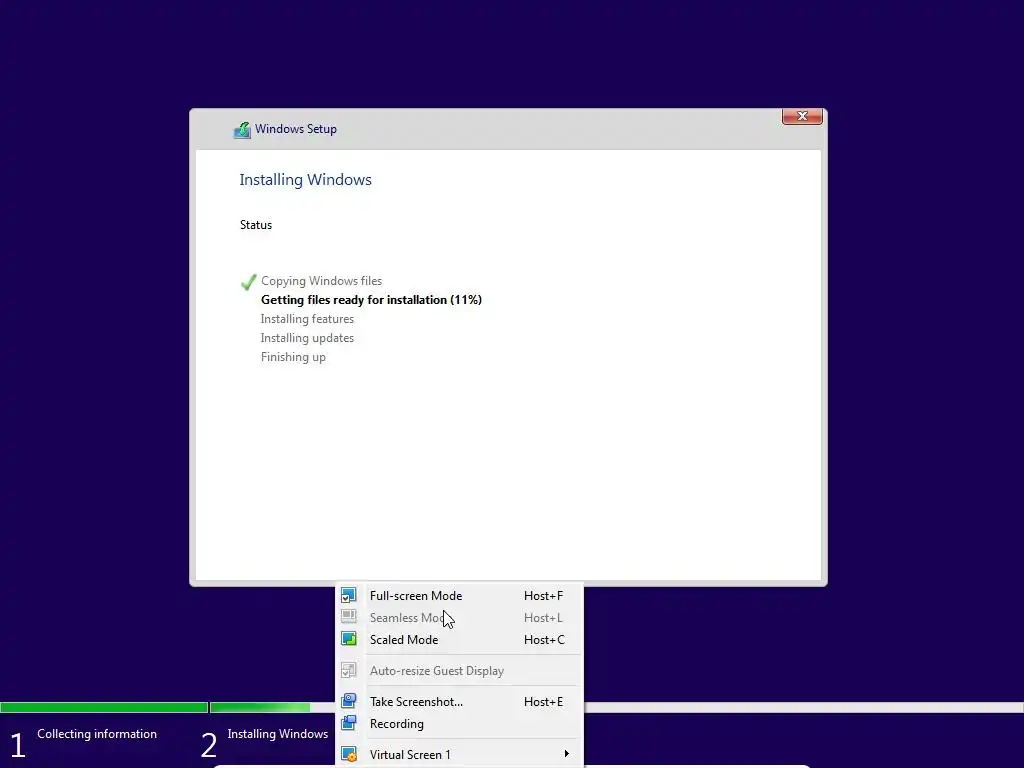Click step 1 'Collecting information' label
1024x768 pixels.
coord(97,734)
